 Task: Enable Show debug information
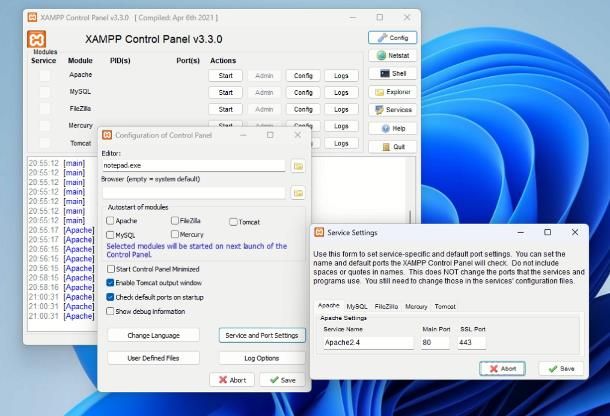[110, 311]
